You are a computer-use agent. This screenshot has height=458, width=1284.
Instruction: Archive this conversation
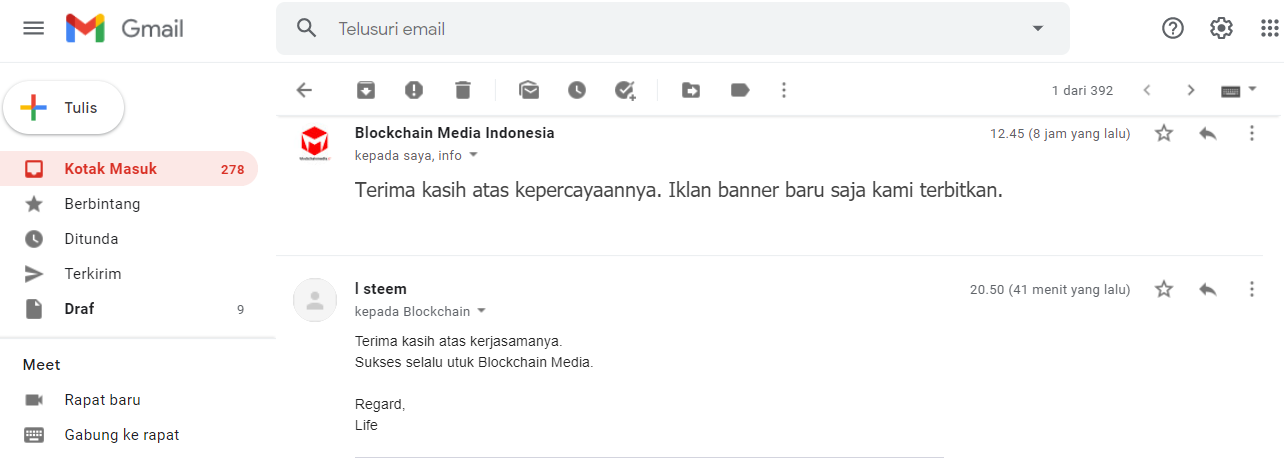pos(366,90)
